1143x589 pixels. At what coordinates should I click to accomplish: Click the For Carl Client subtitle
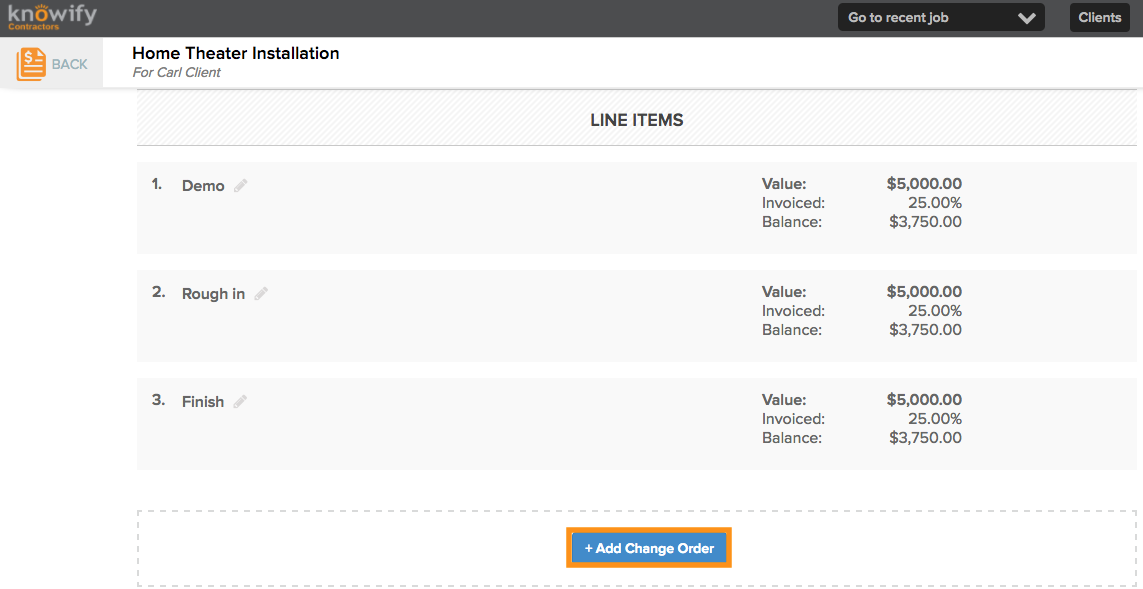tap(176, 72)
